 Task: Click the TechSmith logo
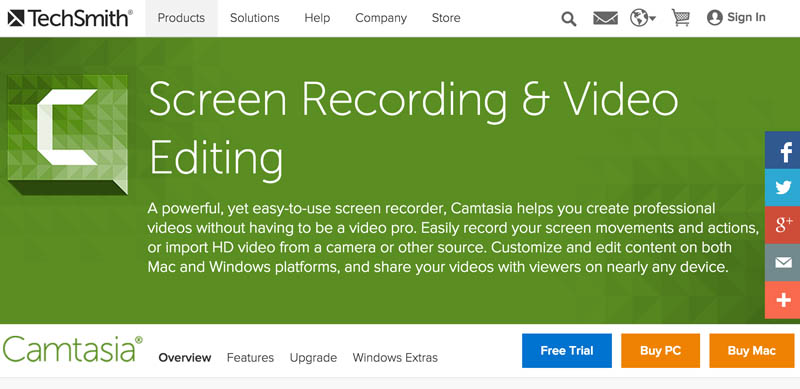click(x=70, y=18)
